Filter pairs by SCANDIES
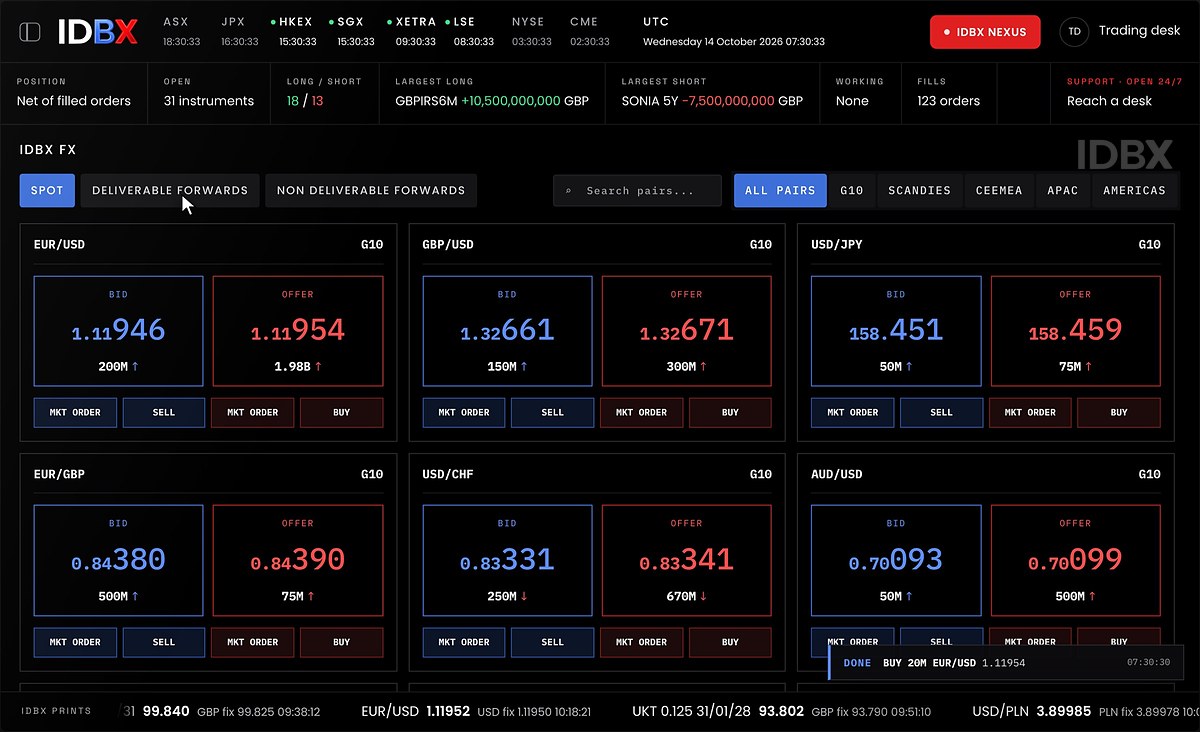 (x=919, y=190)
